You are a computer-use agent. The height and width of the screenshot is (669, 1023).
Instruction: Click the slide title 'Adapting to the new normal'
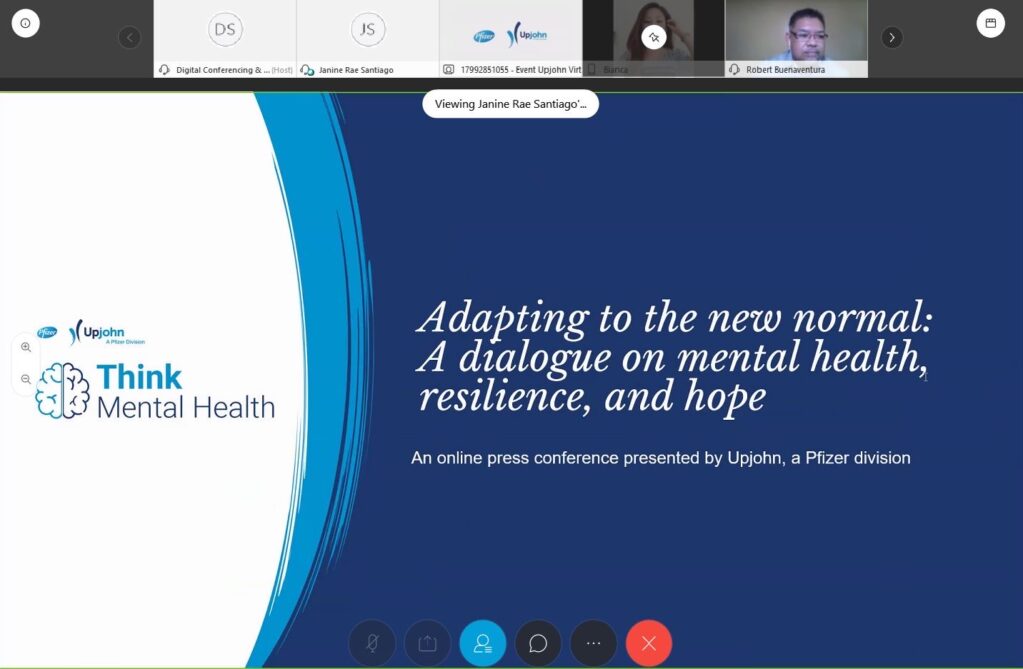point(675,319)
